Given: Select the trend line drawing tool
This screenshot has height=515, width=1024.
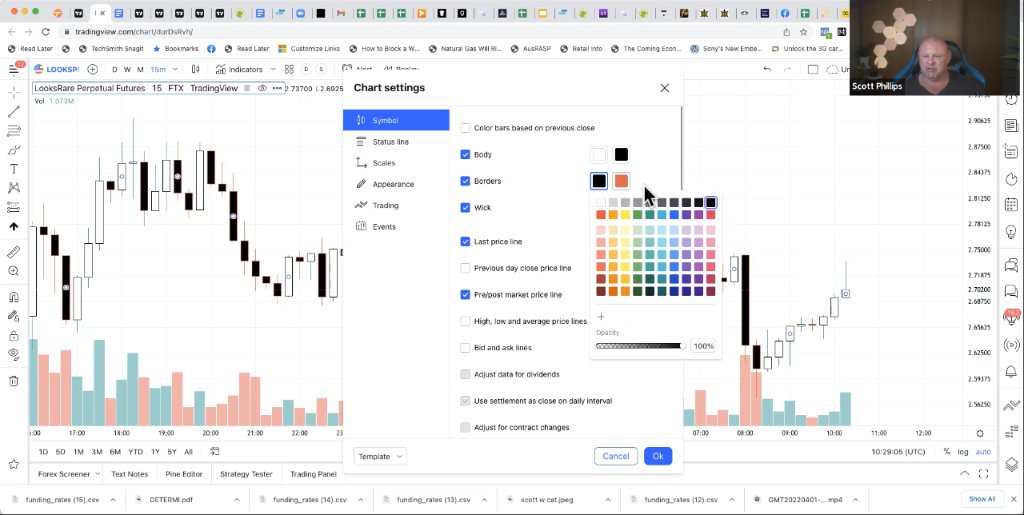Looking at the screenshot, I should 14,112.
